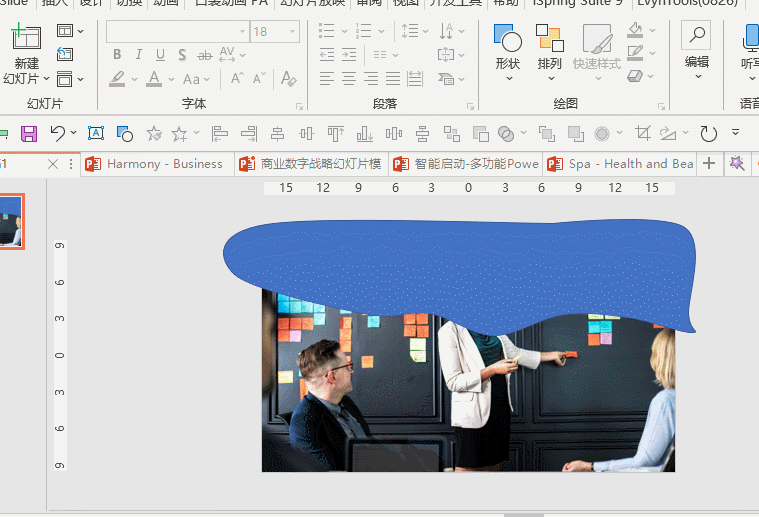Align selected objects to bottom
This screenshot has height=517, width=759.
tap(364, 134)
